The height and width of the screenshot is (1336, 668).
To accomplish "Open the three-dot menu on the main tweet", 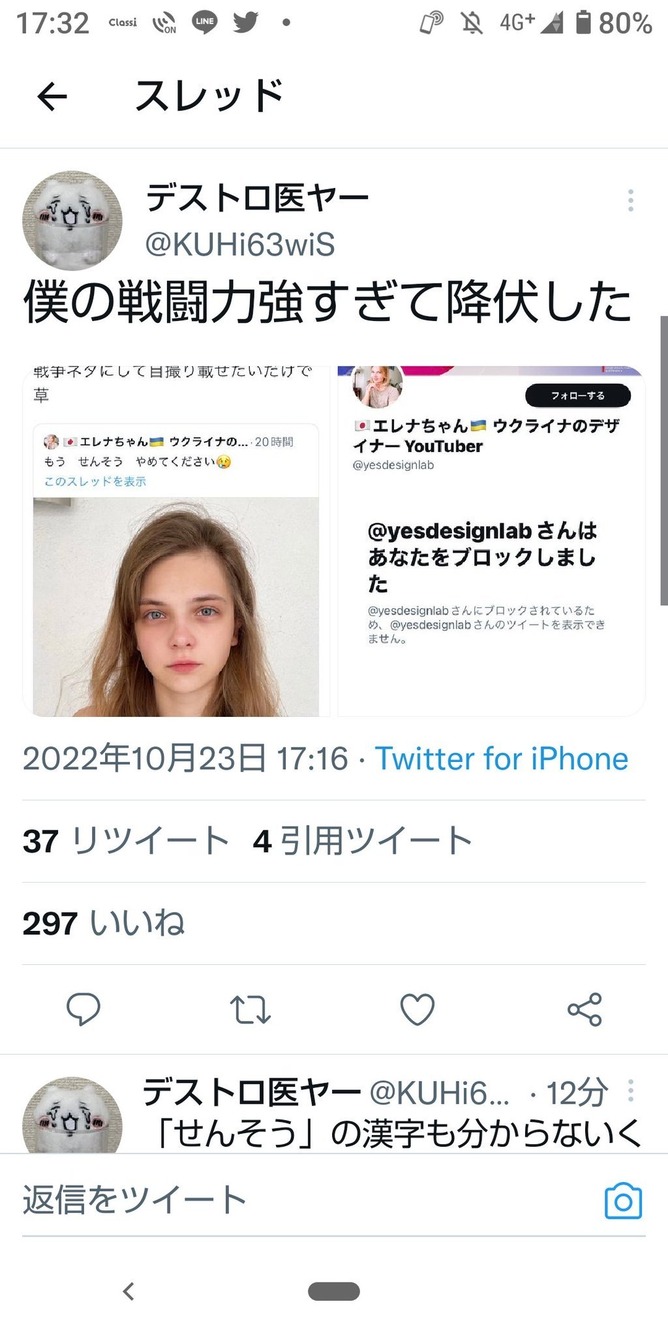I will 630,200.
